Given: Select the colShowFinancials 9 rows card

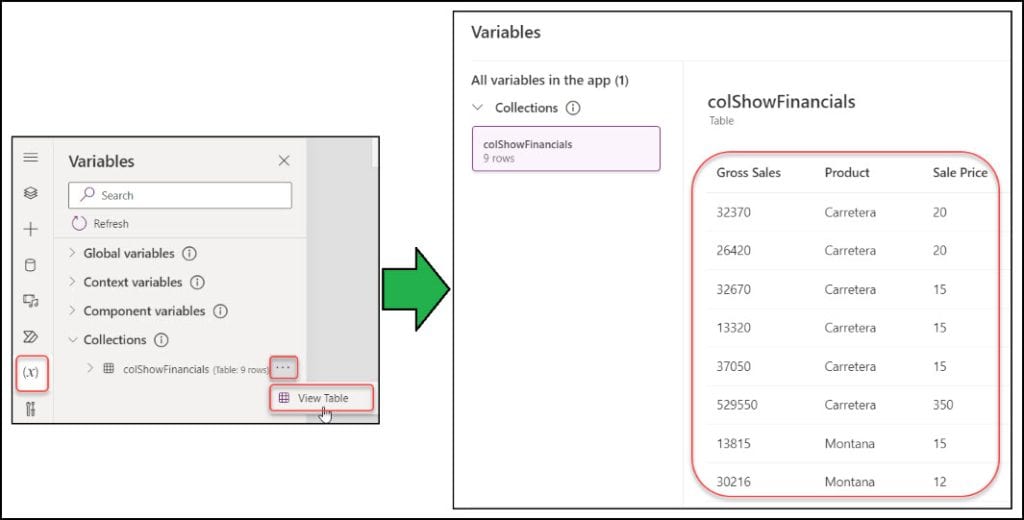Looking at the screenshot, I should click(x=566, y=149).
